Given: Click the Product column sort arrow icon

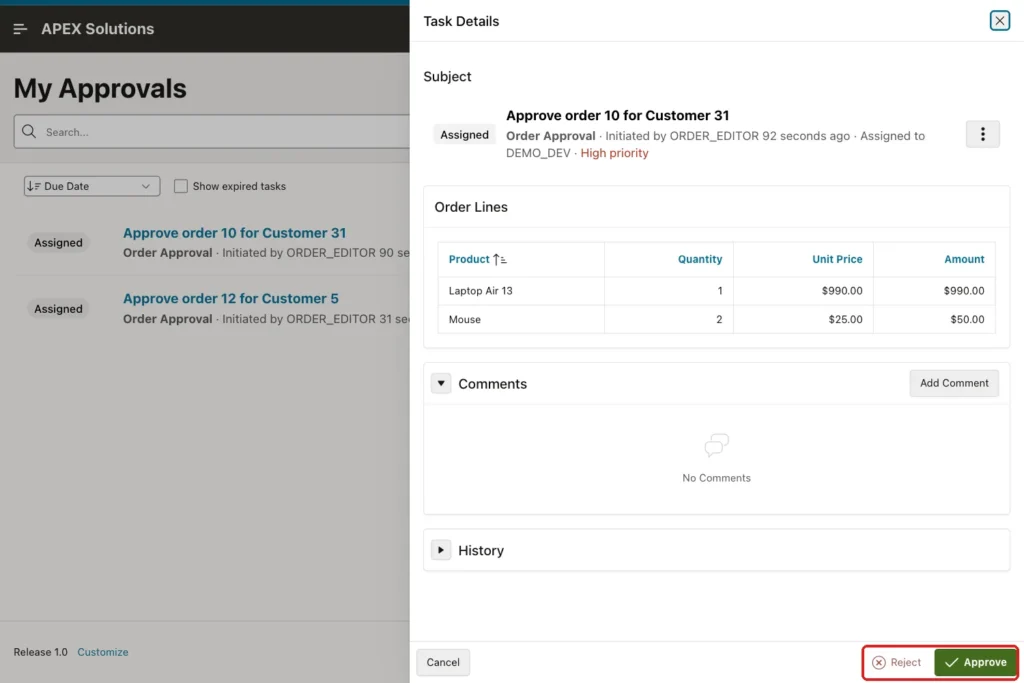Looking at the screenshot, I should point(500,259).
